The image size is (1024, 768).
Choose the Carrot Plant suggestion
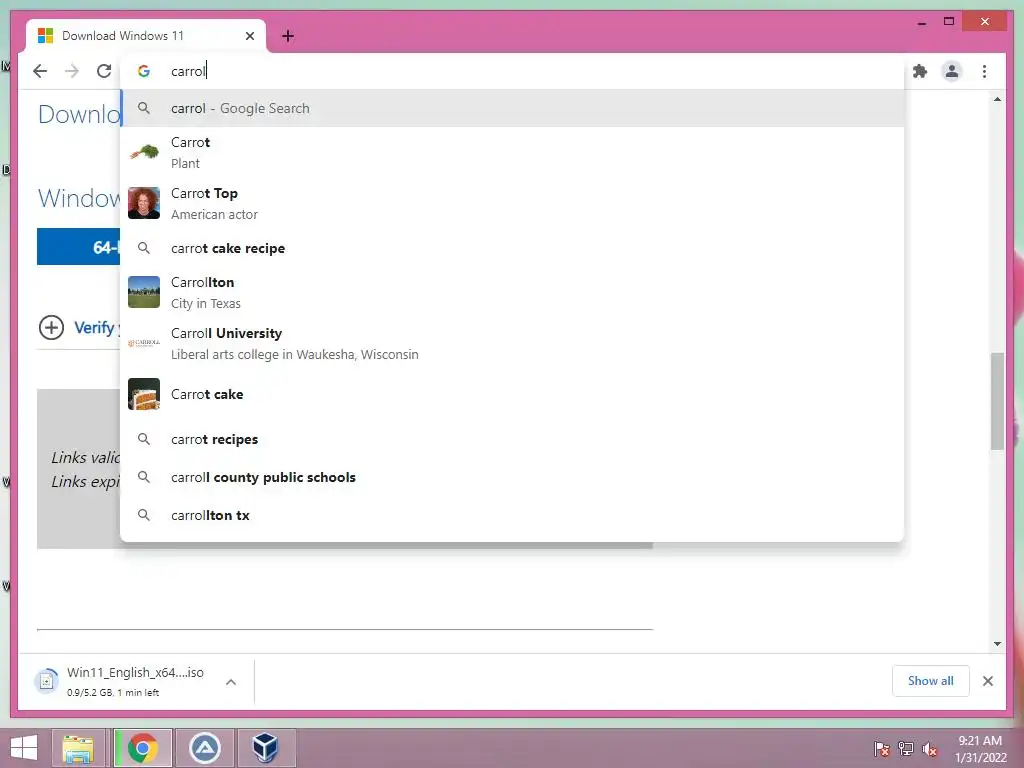[512, 152]
